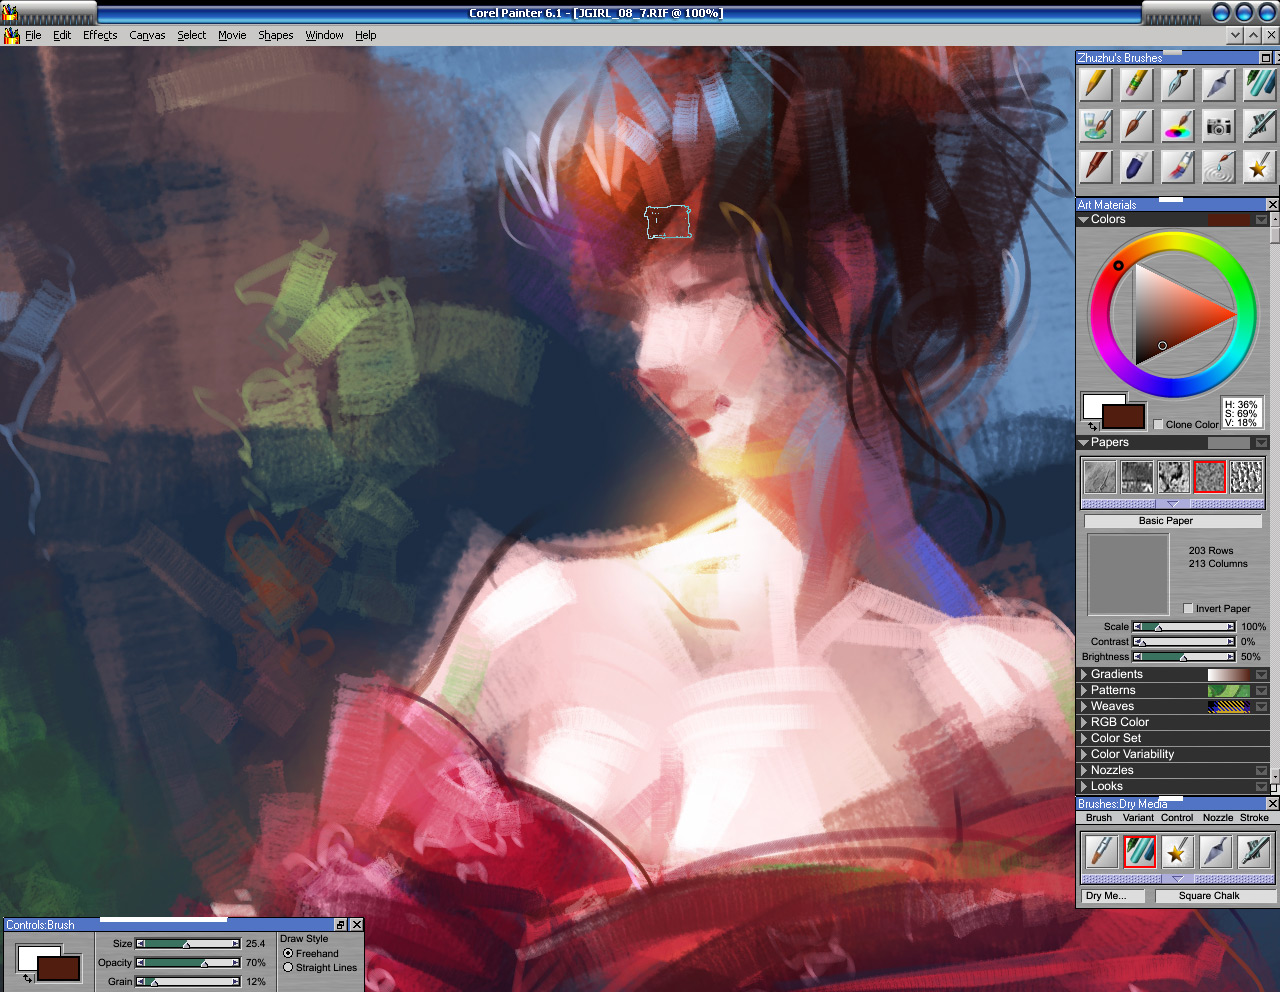The width and height of the screenshot is (1280, 992).
Task: Expand the RGB Color section
Action: coord(1084,723)
